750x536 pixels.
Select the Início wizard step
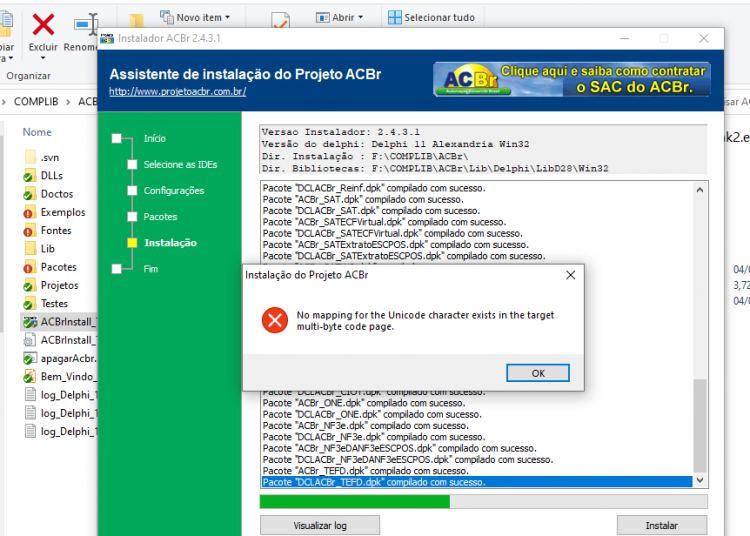click(154, 139)
